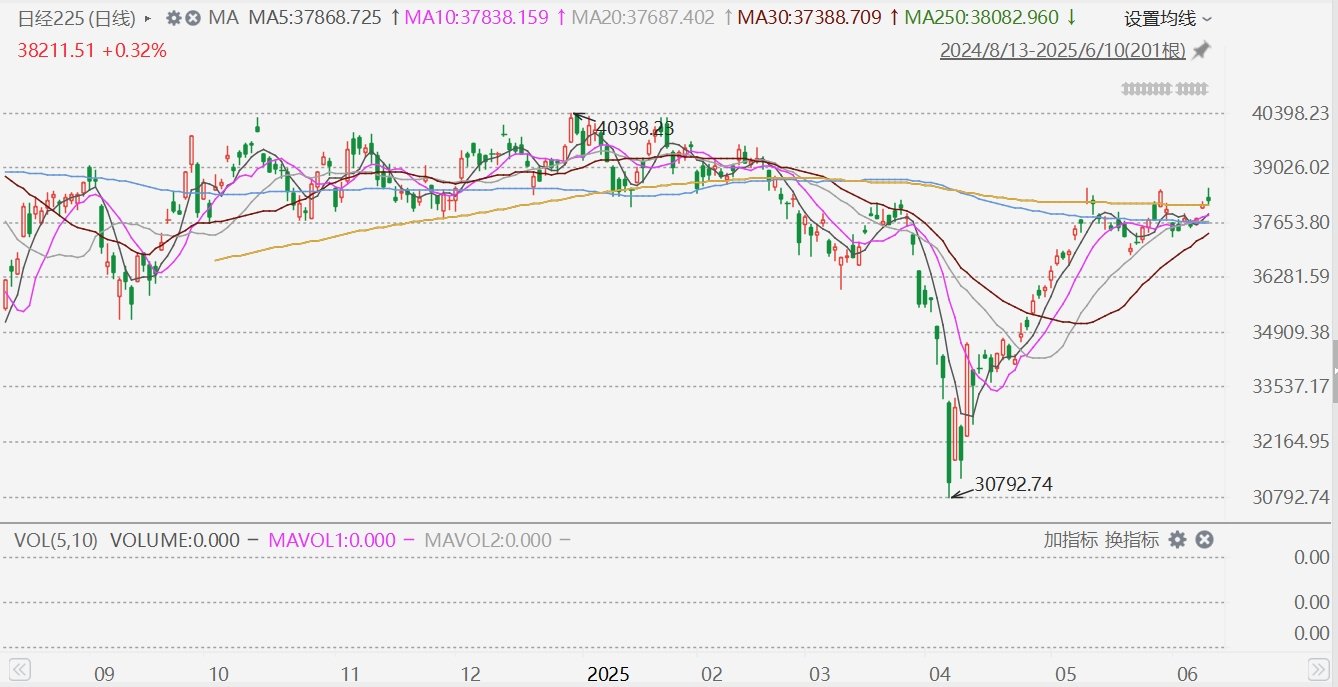Expand the small triangle beside 日经225 (日线)
The image size is (1338, 687).
[x=149, y=18]
